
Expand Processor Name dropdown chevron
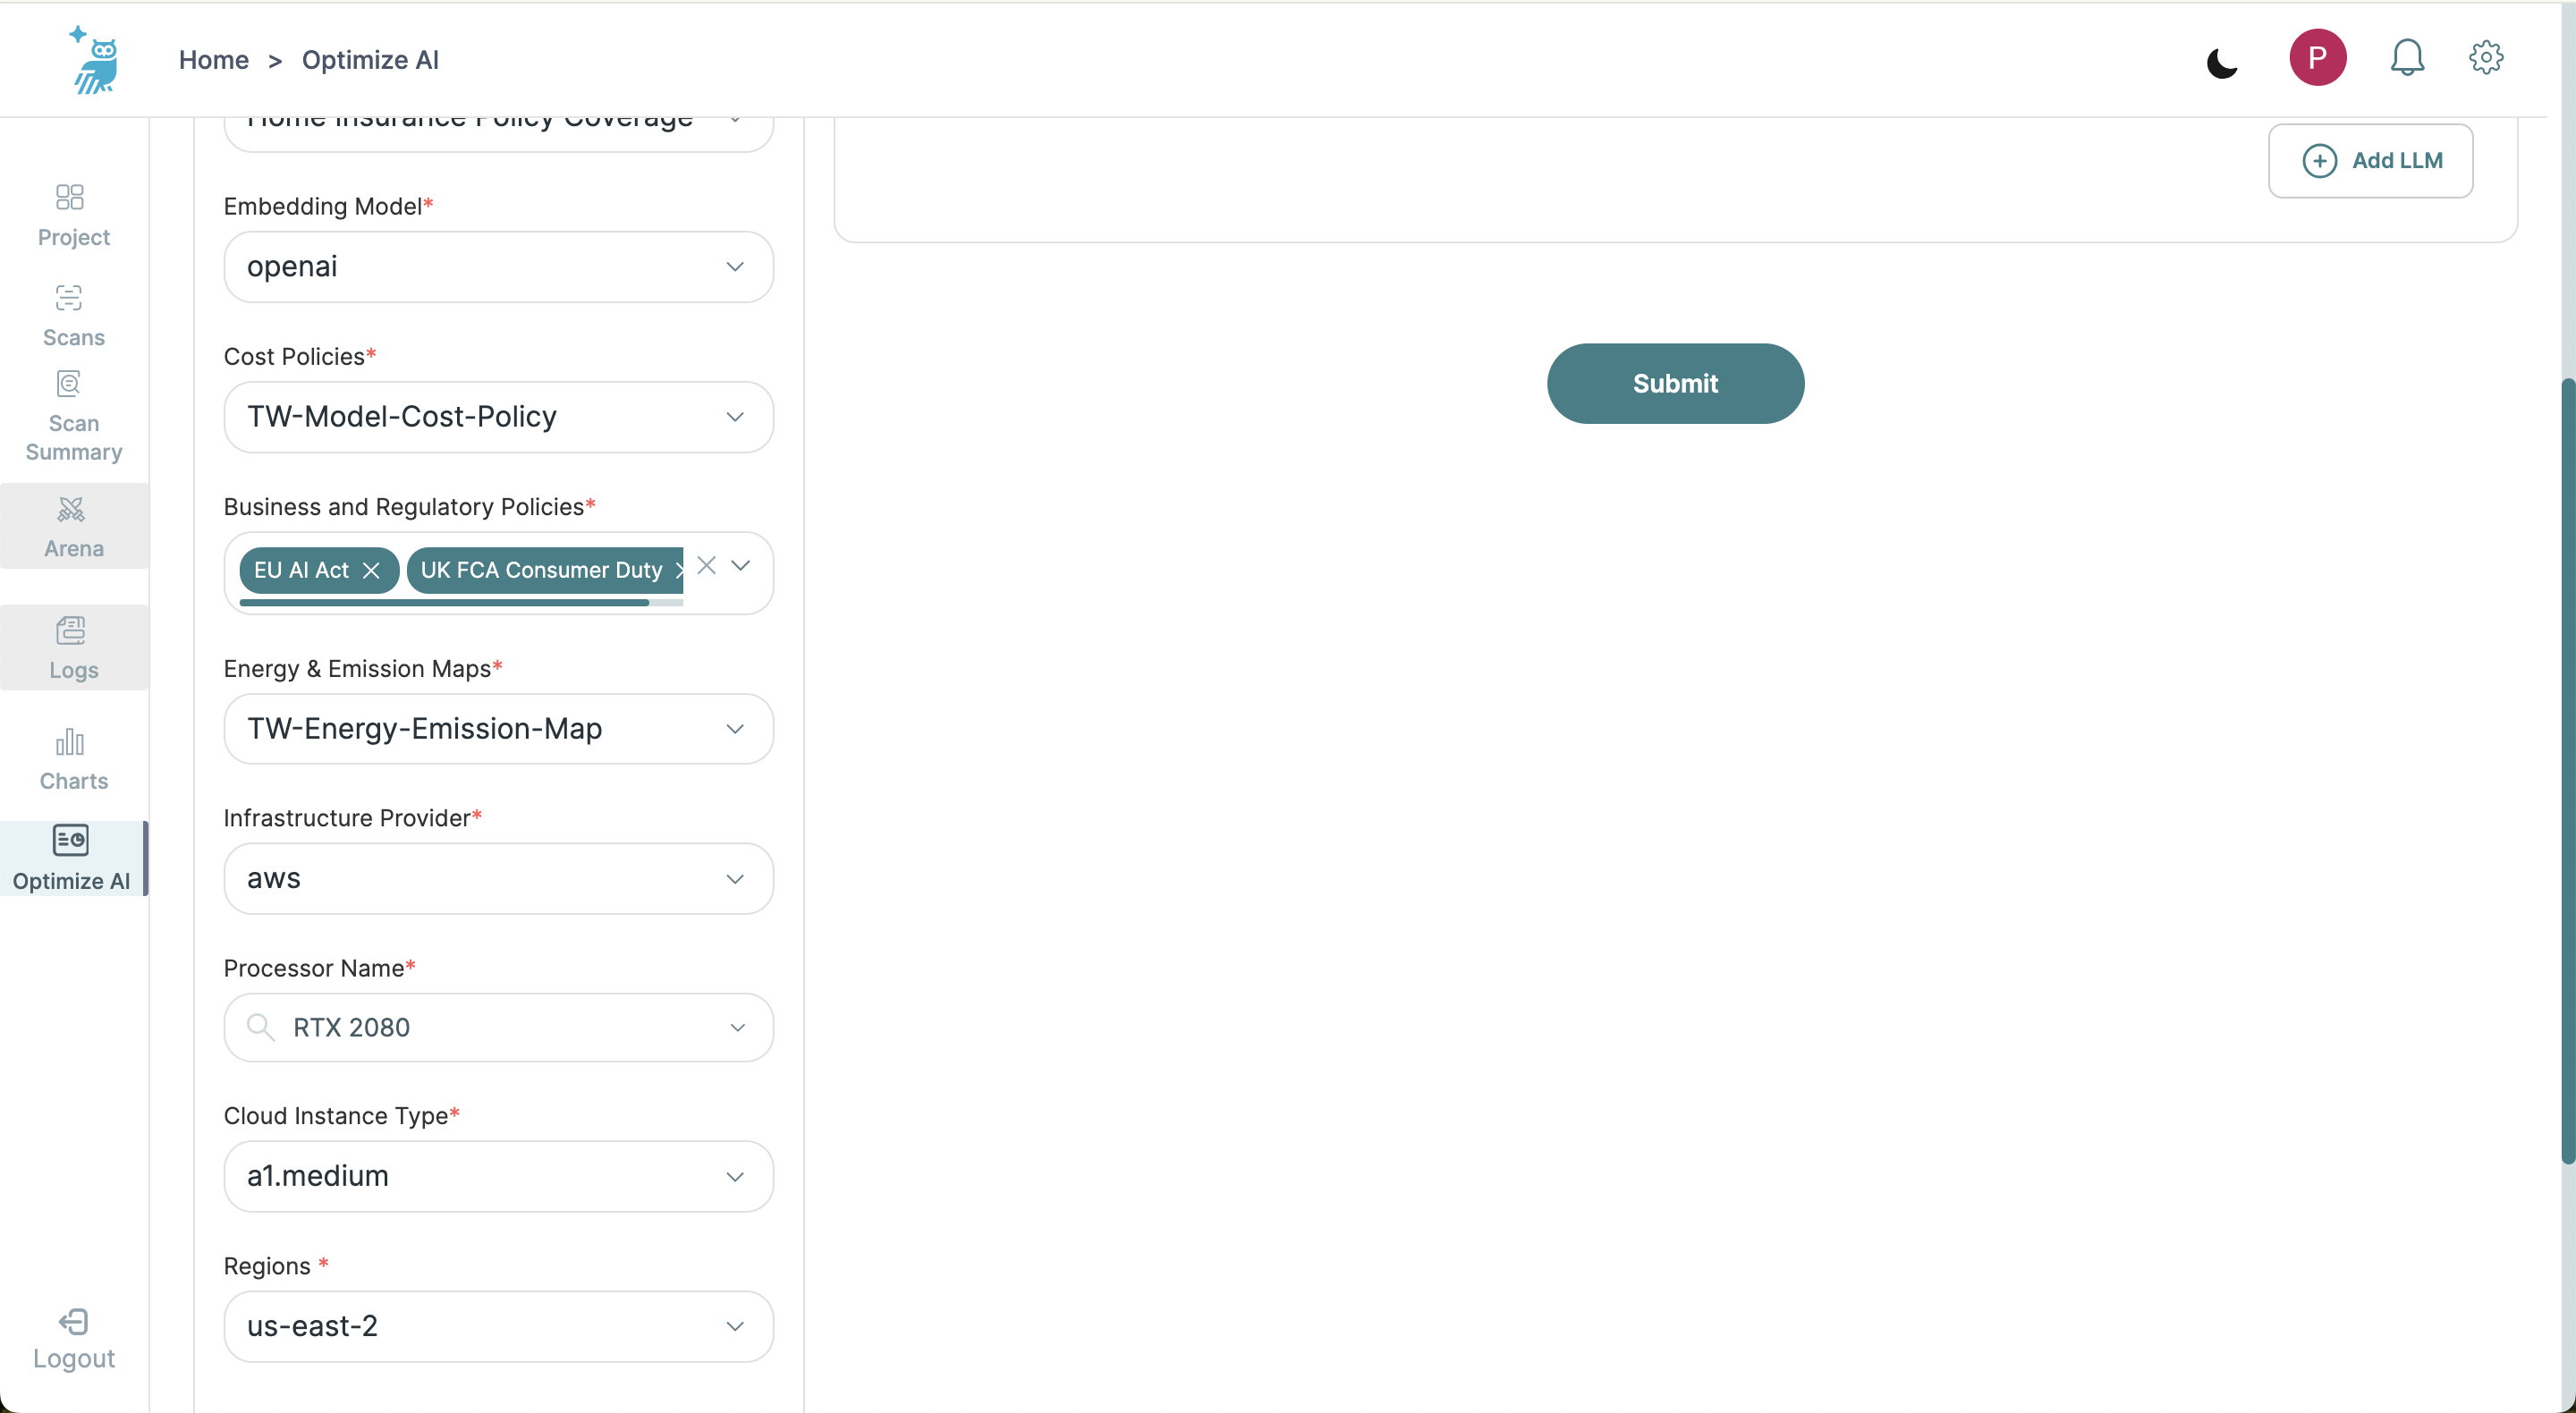737,1028
